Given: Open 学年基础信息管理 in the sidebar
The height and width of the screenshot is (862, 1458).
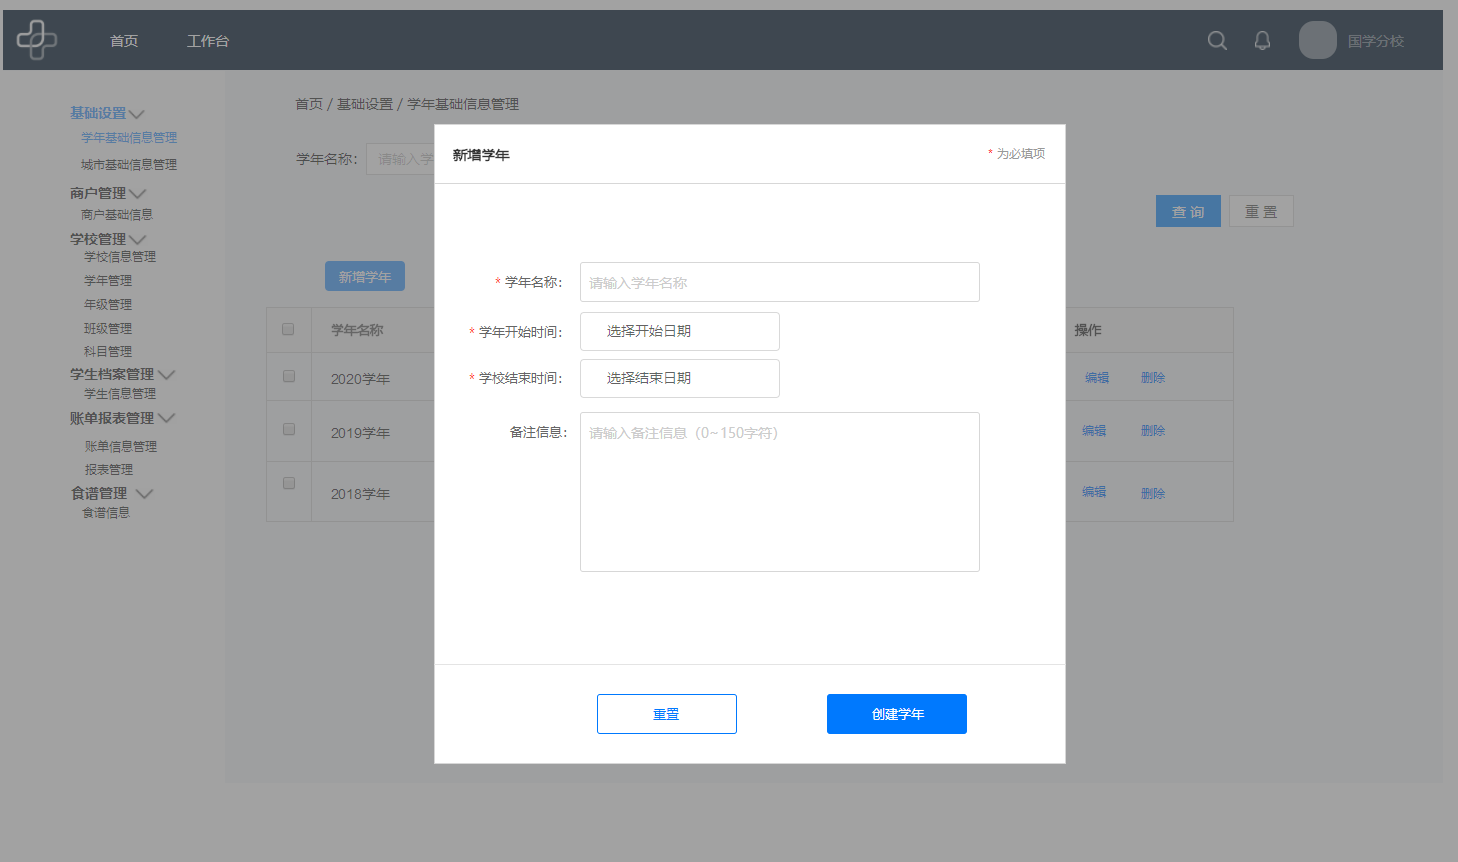Looking at the screenshot, I should click(129, 138).
